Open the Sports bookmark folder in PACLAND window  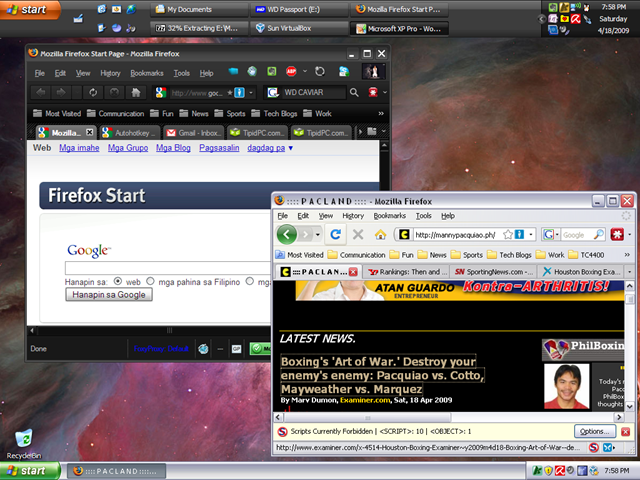(467, 255)
